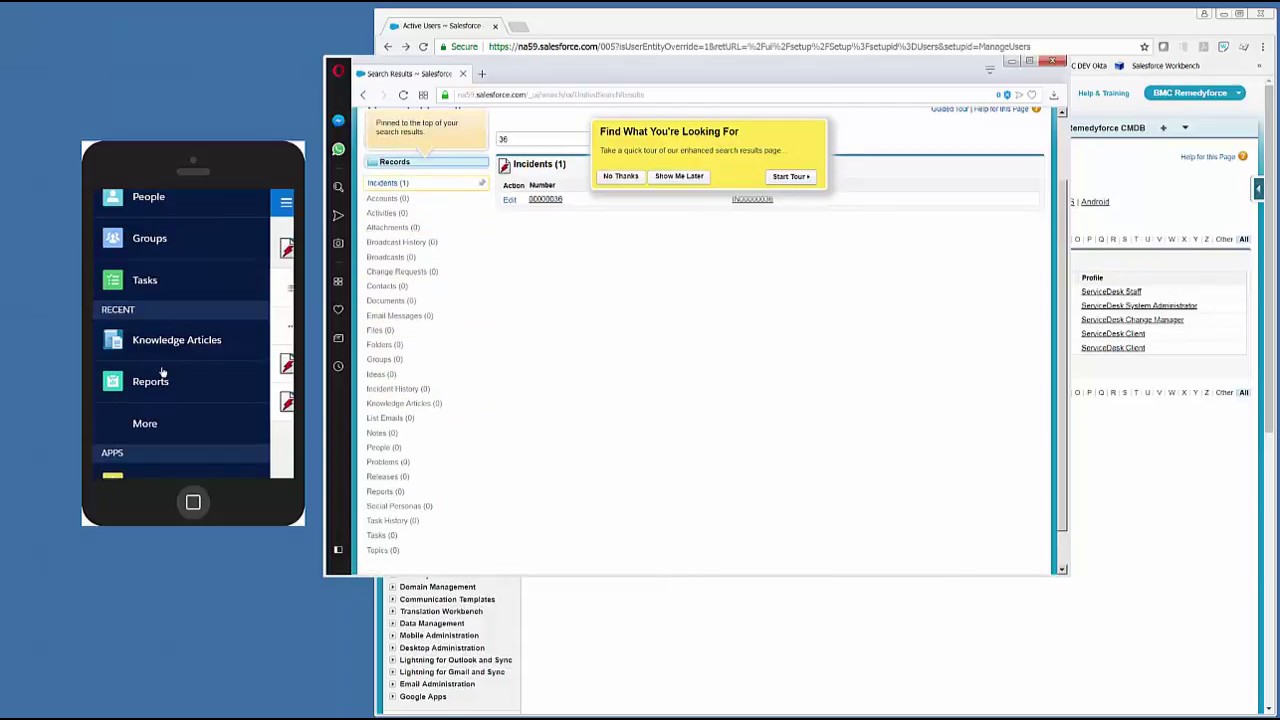Go back in the Chrome window
Viewport: 1280px width, 720px height.
[x=388, y=47]
